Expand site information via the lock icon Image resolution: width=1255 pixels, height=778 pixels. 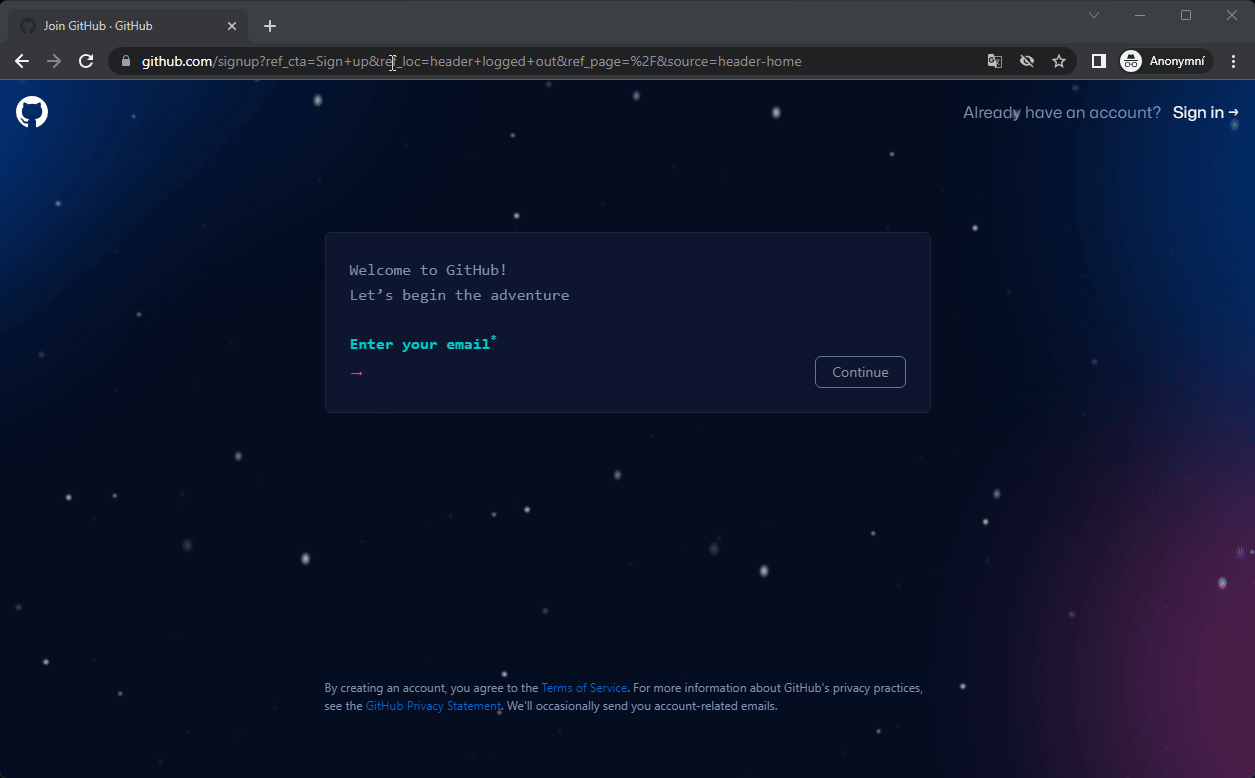point(125,61)
